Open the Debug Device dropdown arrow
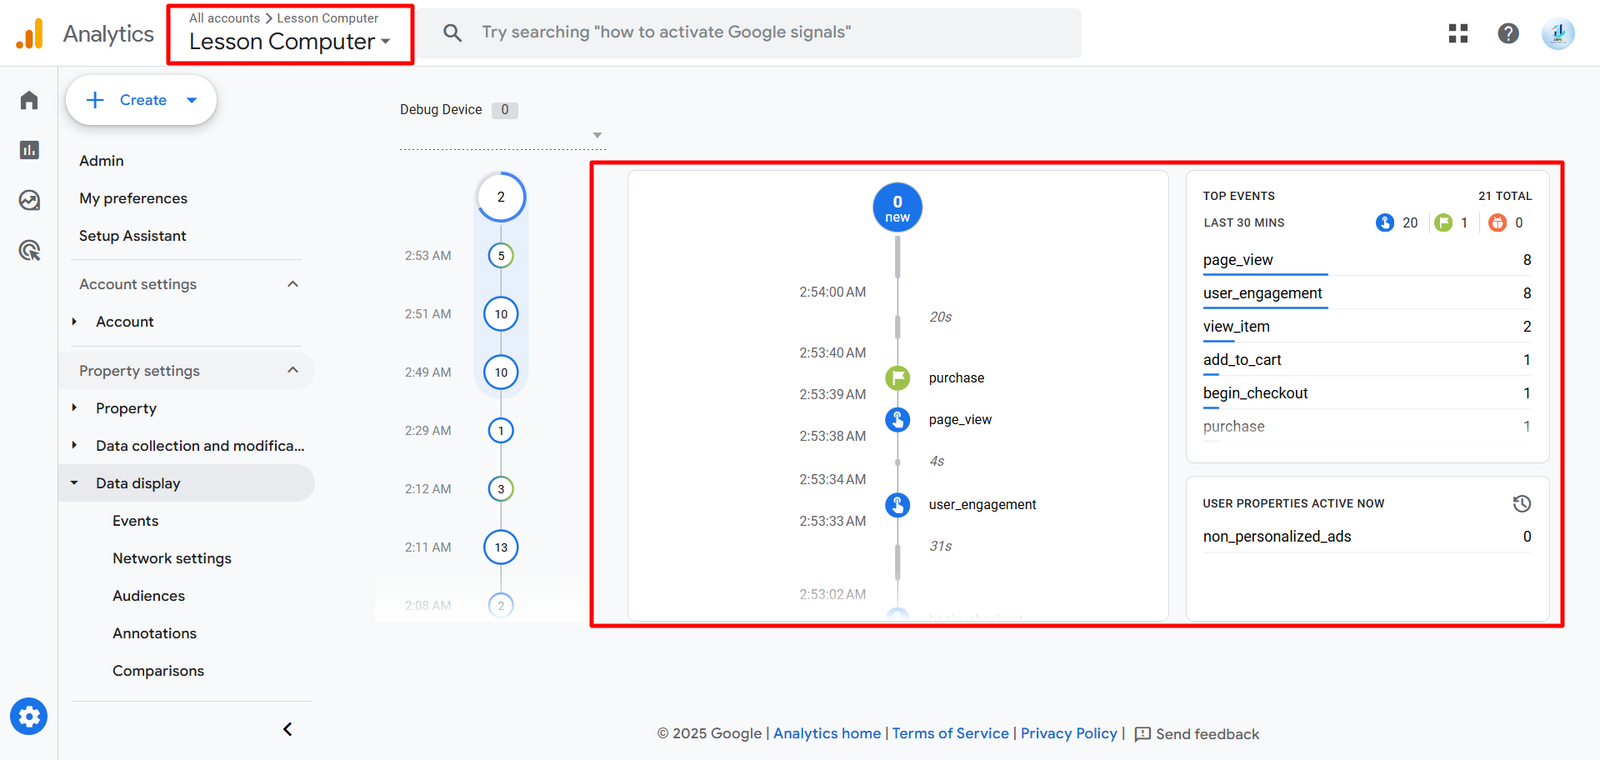Image resolution: width=1600 pixels, height=760 pixels. (597, 135)
